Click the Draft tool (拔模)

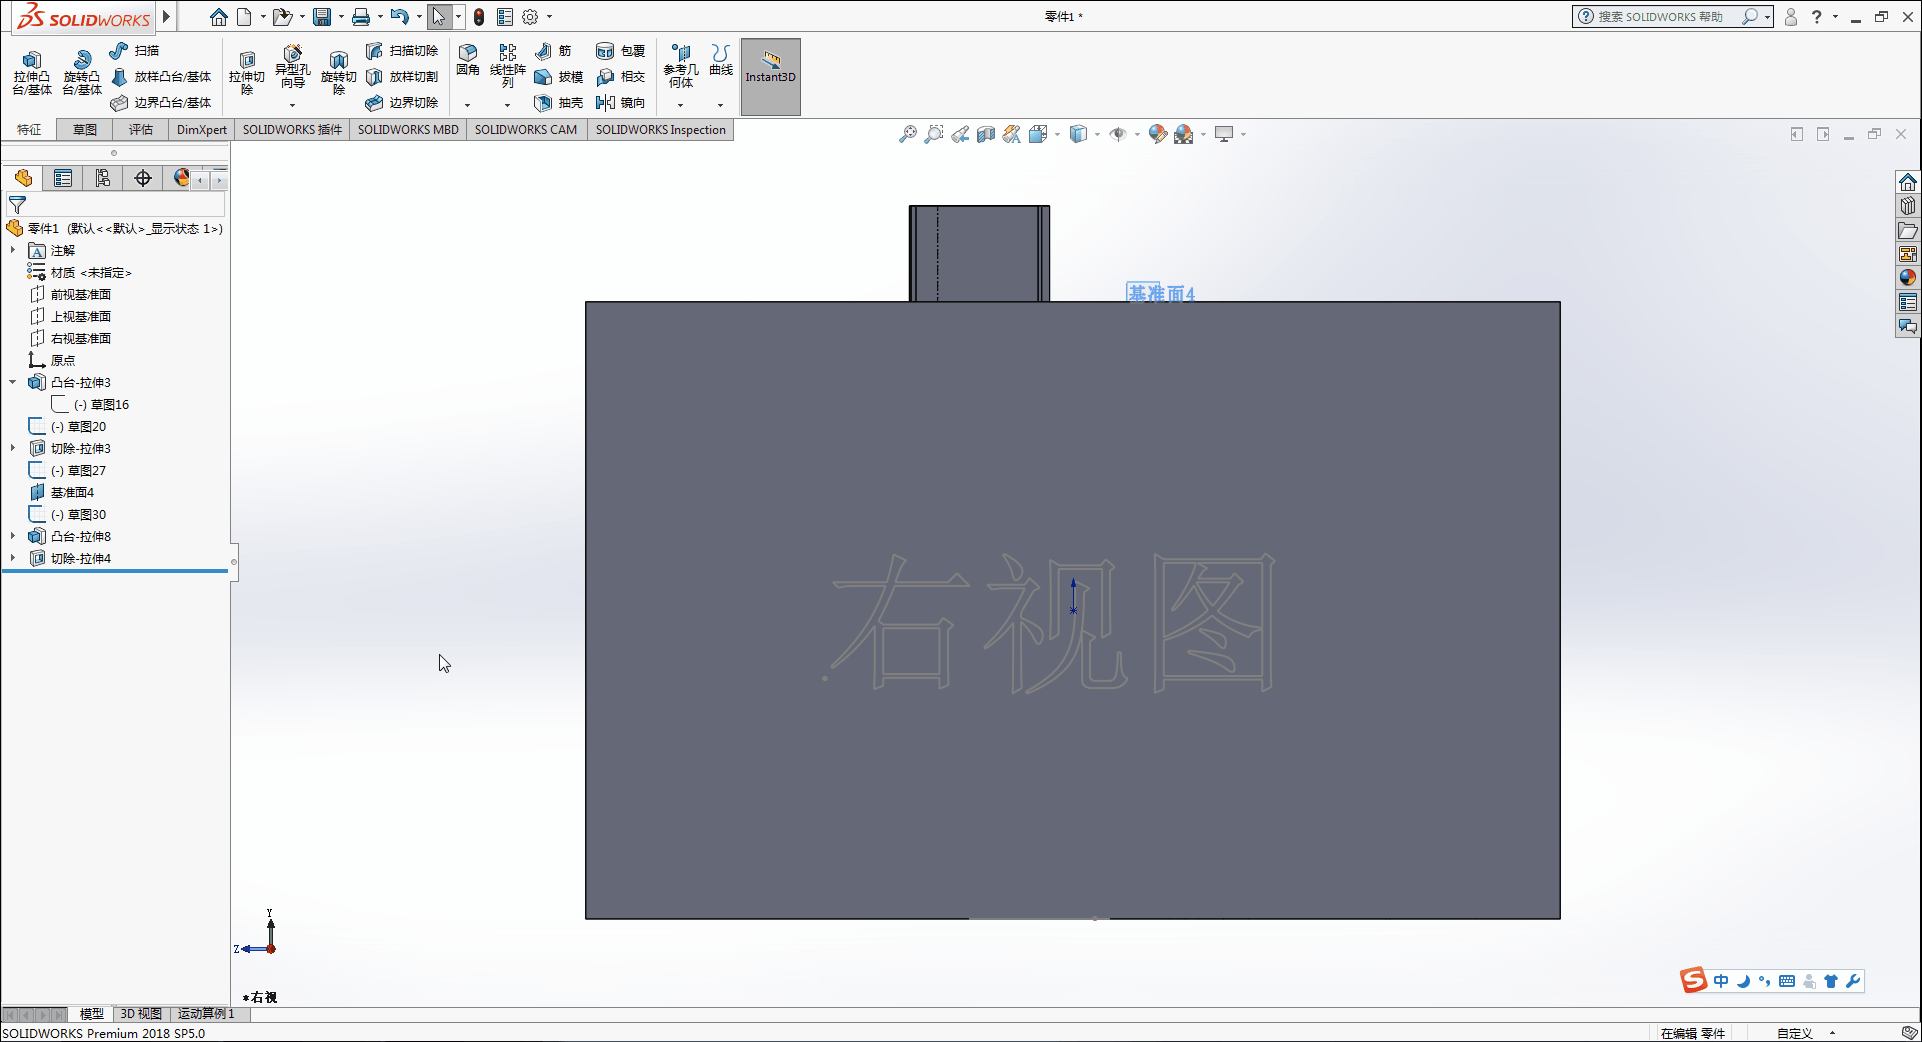pyautogui.click(x=558, y=76)
